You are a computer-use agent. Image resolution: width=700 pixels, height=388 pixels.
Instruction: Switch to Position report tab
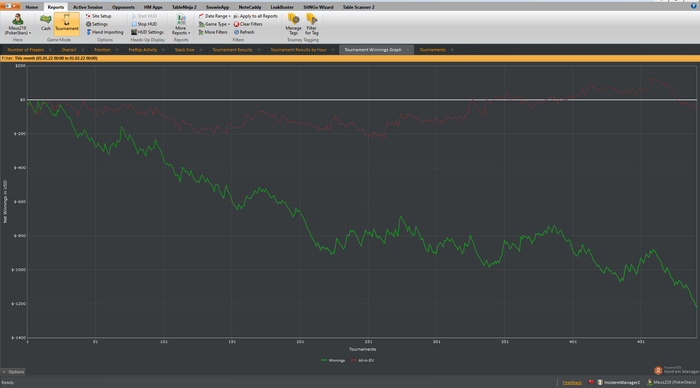[x=102, y=50]
